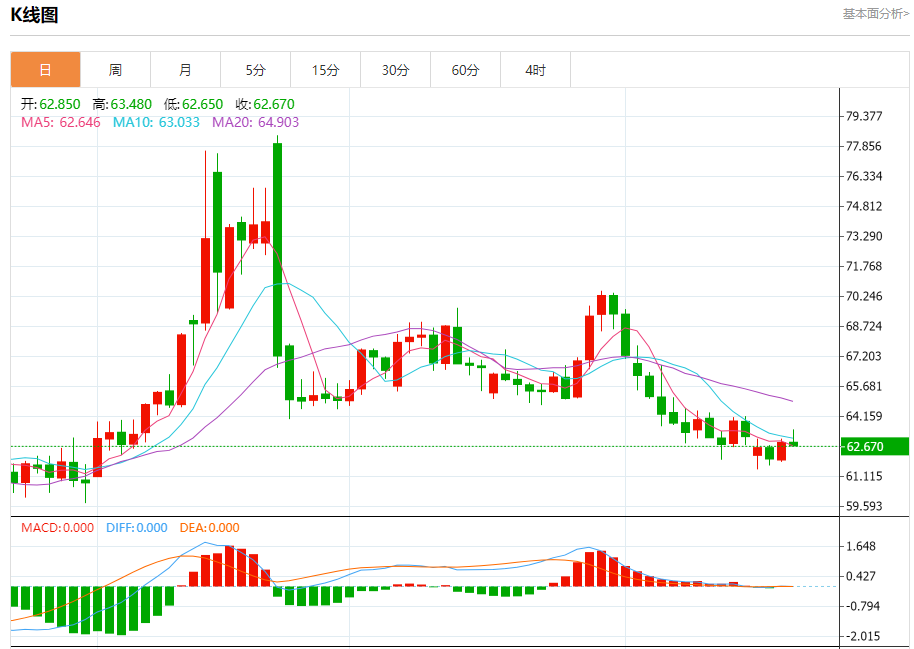Select the 日 daily chart tab
Image resolution: width=914 pixels, height=649 pixels.
tap(45, 70)
